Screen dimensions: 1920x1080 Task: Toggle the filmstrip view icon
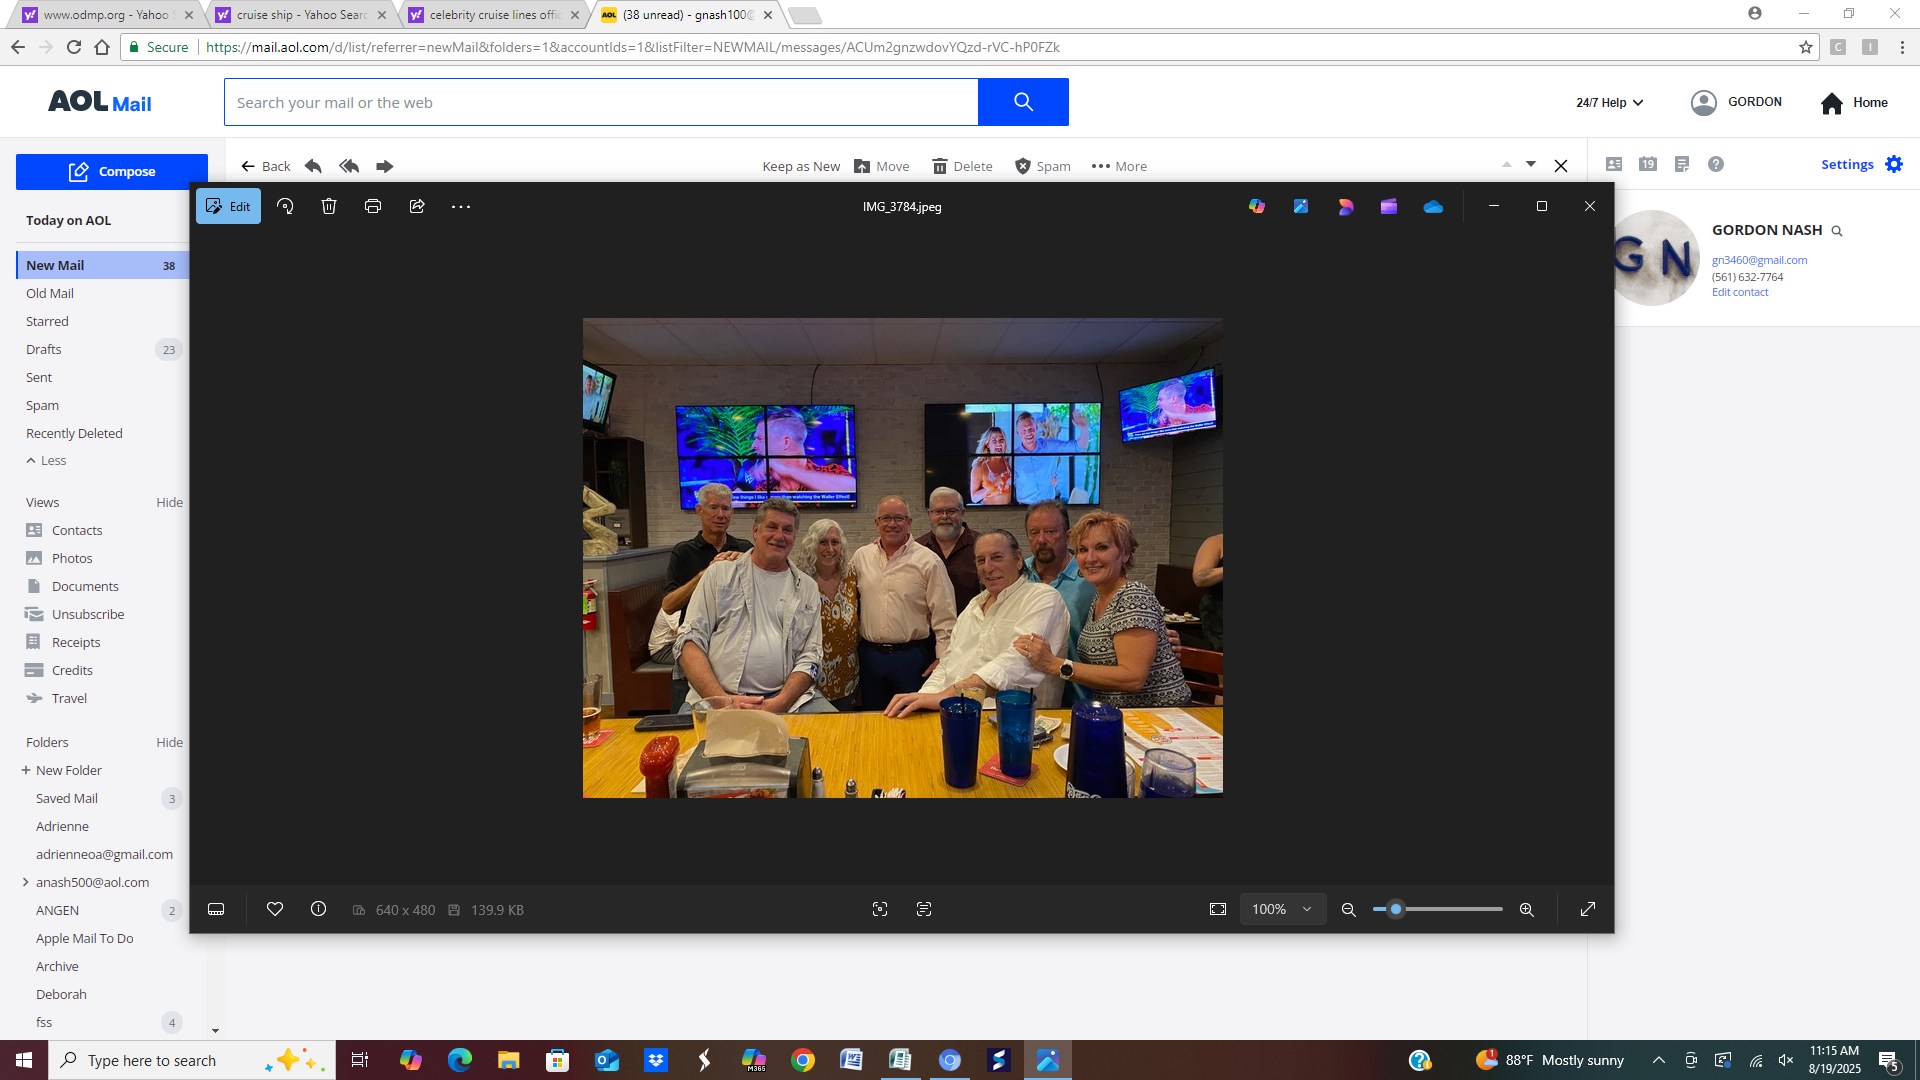point(216,909)
